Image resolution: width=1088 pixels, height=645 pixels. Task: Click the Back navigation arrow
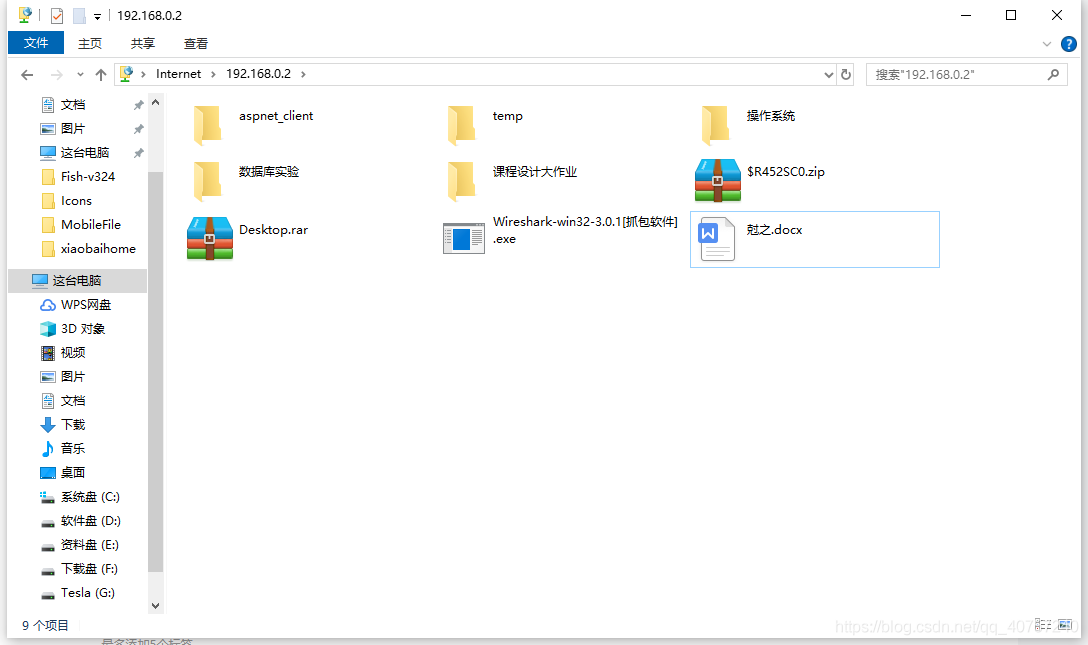click(27, 75)
